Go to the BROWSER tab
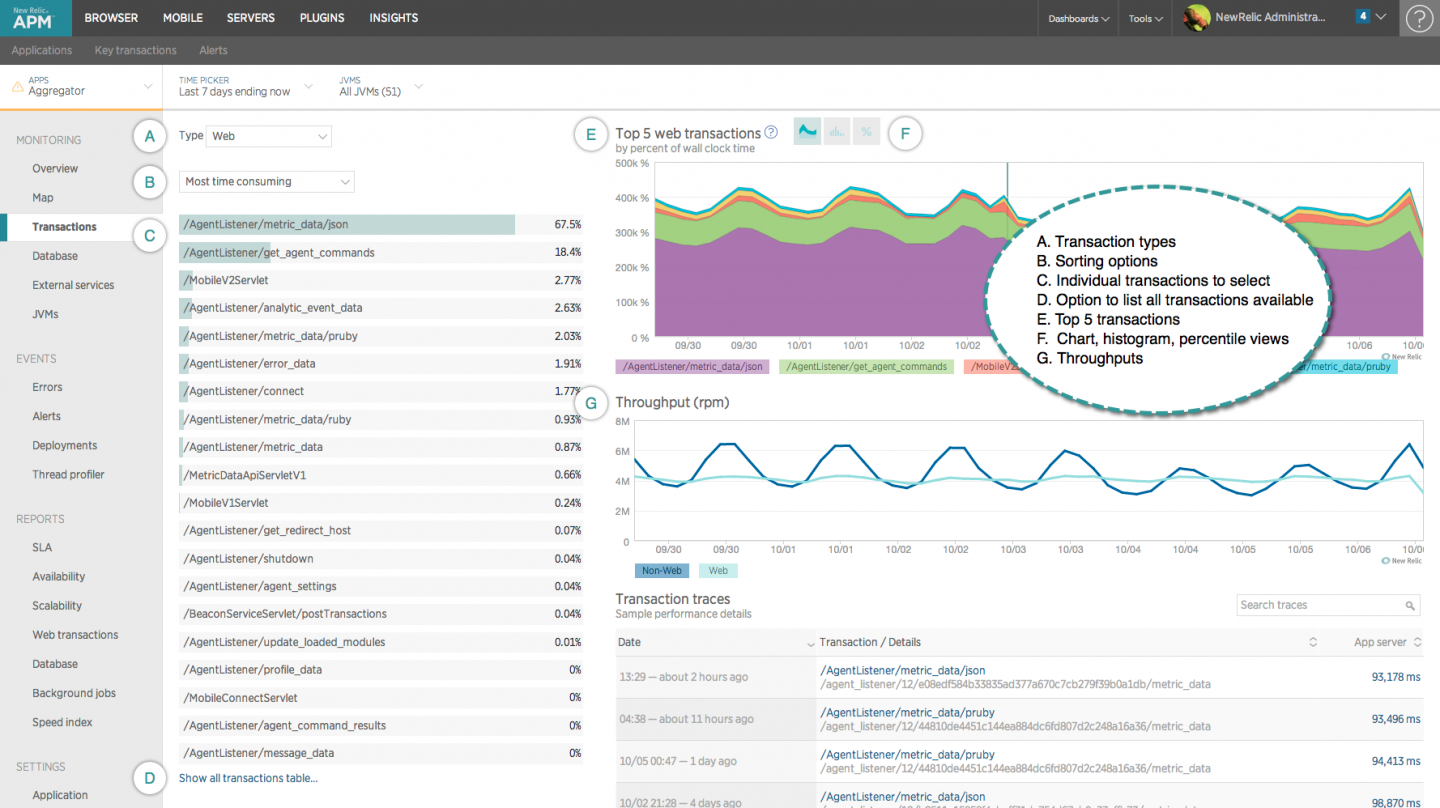The image size is (1440, 808). tap(111, 18)
